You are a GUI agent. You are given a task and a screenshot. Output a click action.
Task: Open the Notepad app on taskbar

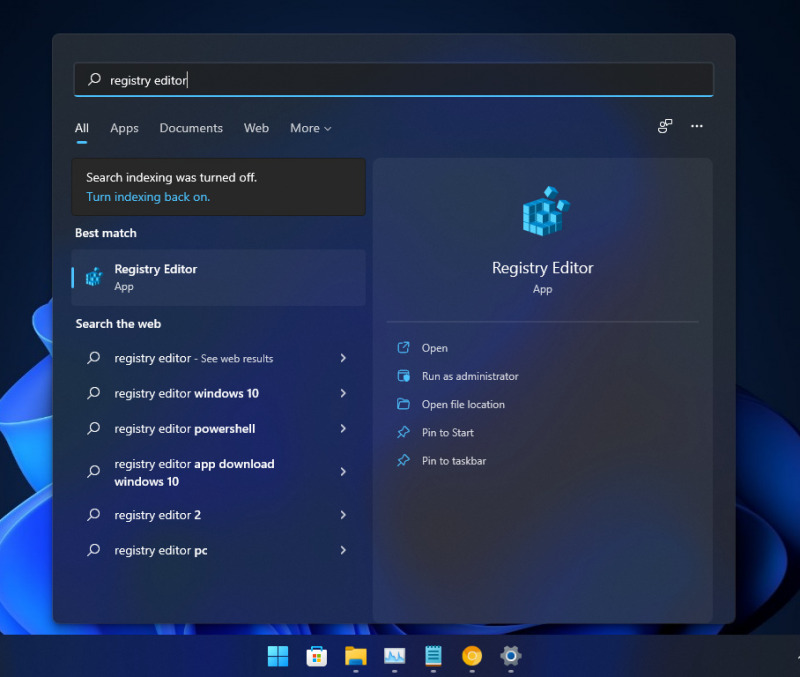433,656
